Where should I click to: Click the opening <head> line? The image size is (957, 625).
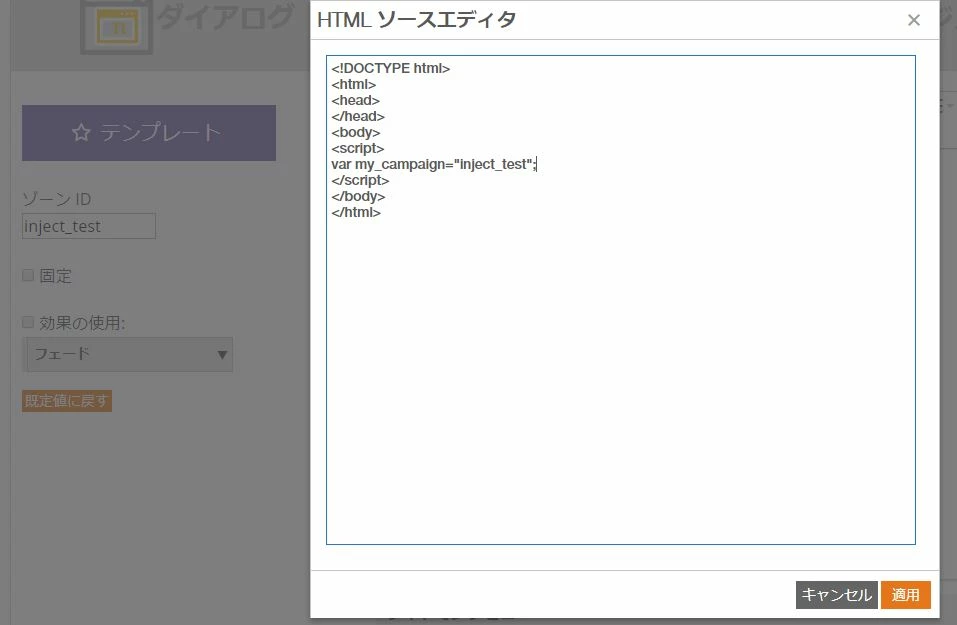pos(355,100)
